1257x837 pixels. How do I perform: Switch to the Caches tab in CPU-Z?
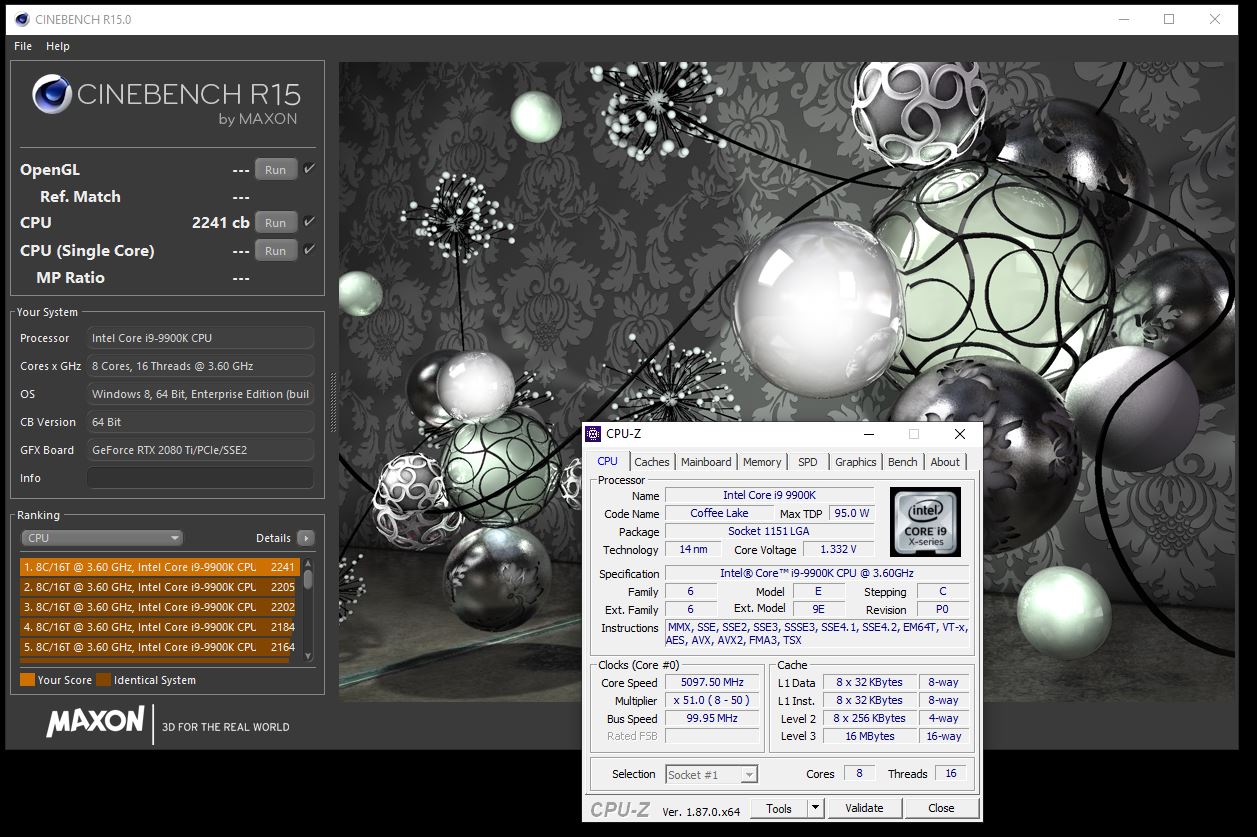pyautogui.click(x=652, y=462)
